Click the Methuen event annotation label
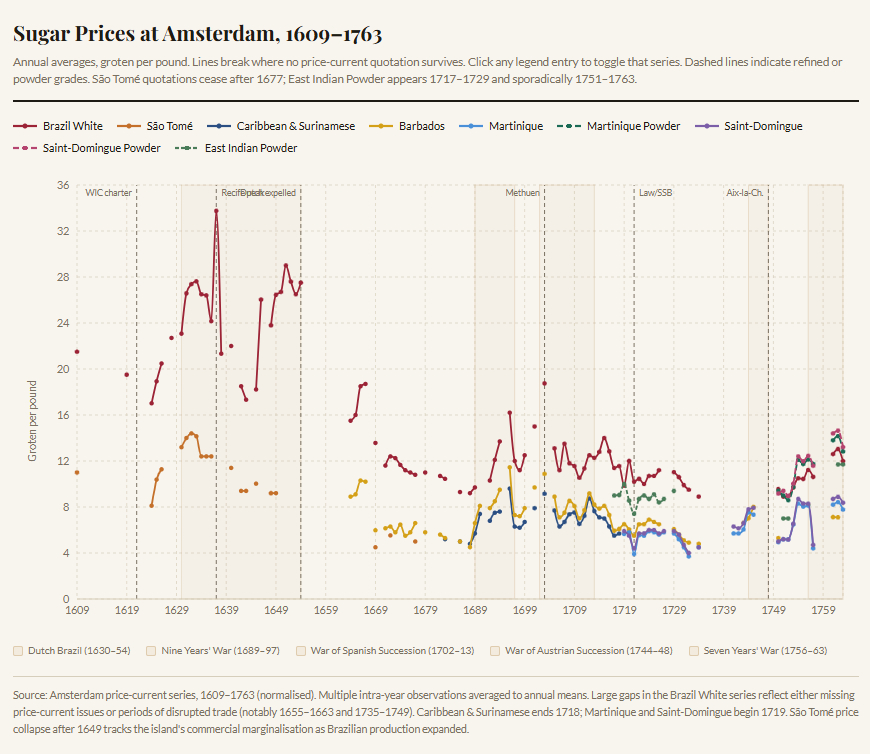This screenshot has height=754, width=870. [522, 193]
